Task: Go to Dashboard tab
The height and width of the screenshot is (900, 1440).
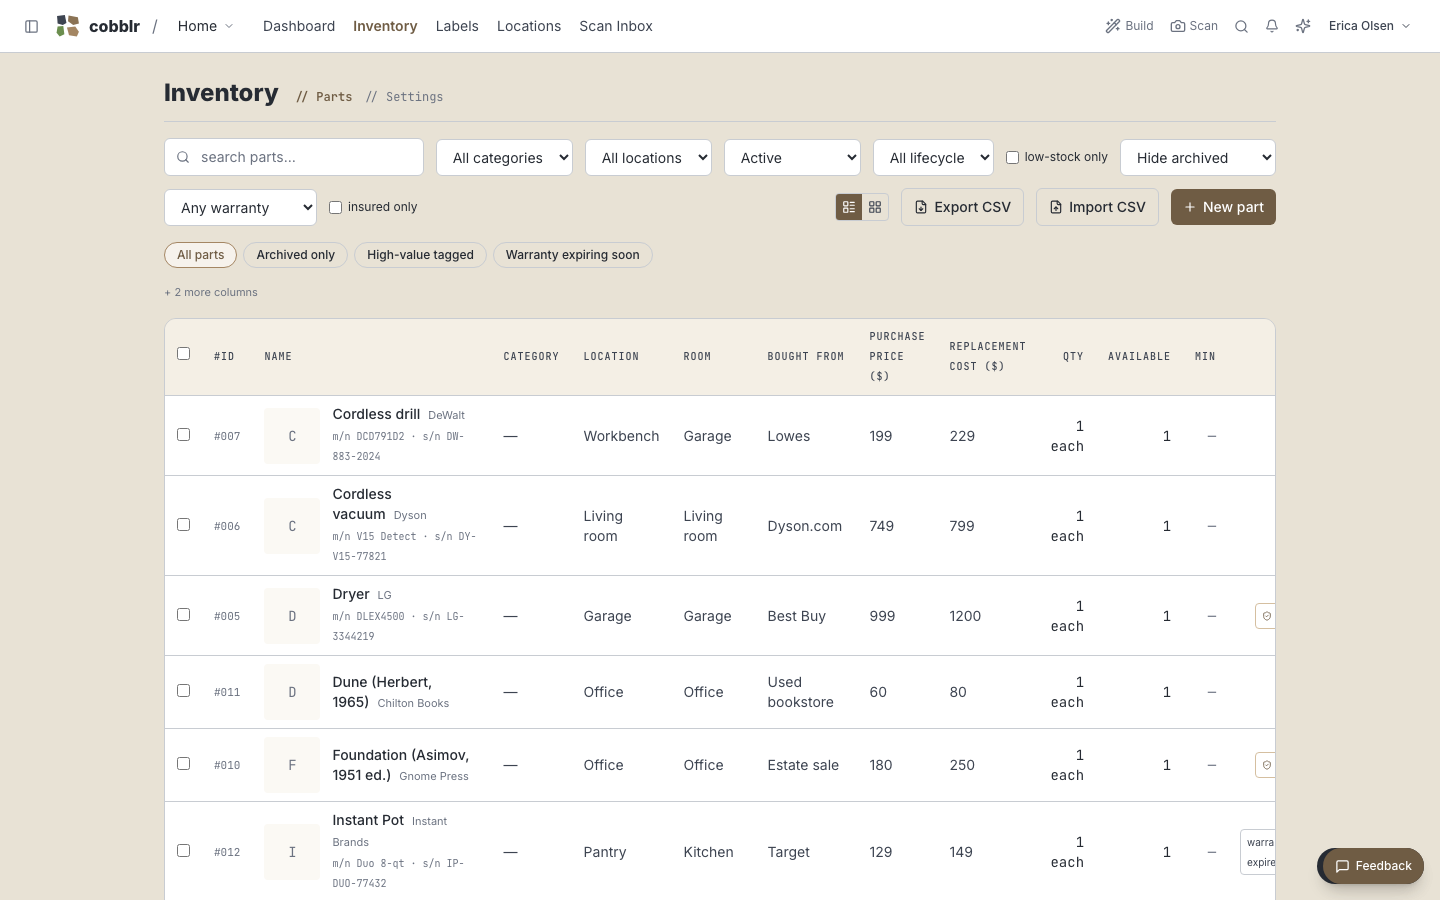Action: pyautogui.click(x=299, y=26)
